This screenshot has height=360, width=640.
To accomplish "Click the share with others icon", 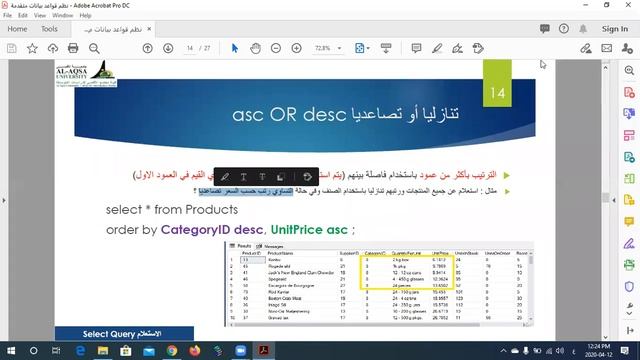I will tap(627, 49).
